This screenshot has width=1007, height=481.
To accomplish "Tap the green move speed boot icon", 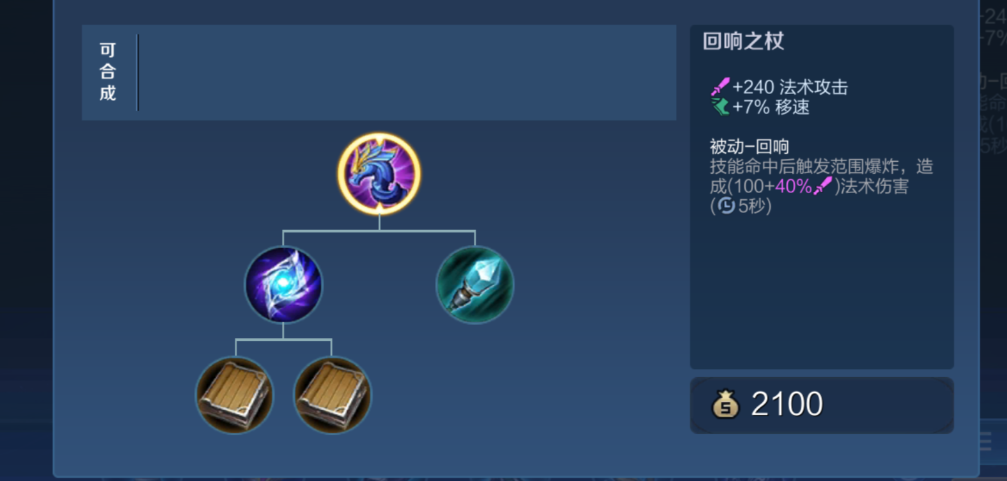I will pyautogui.click(x=721, y=107).
